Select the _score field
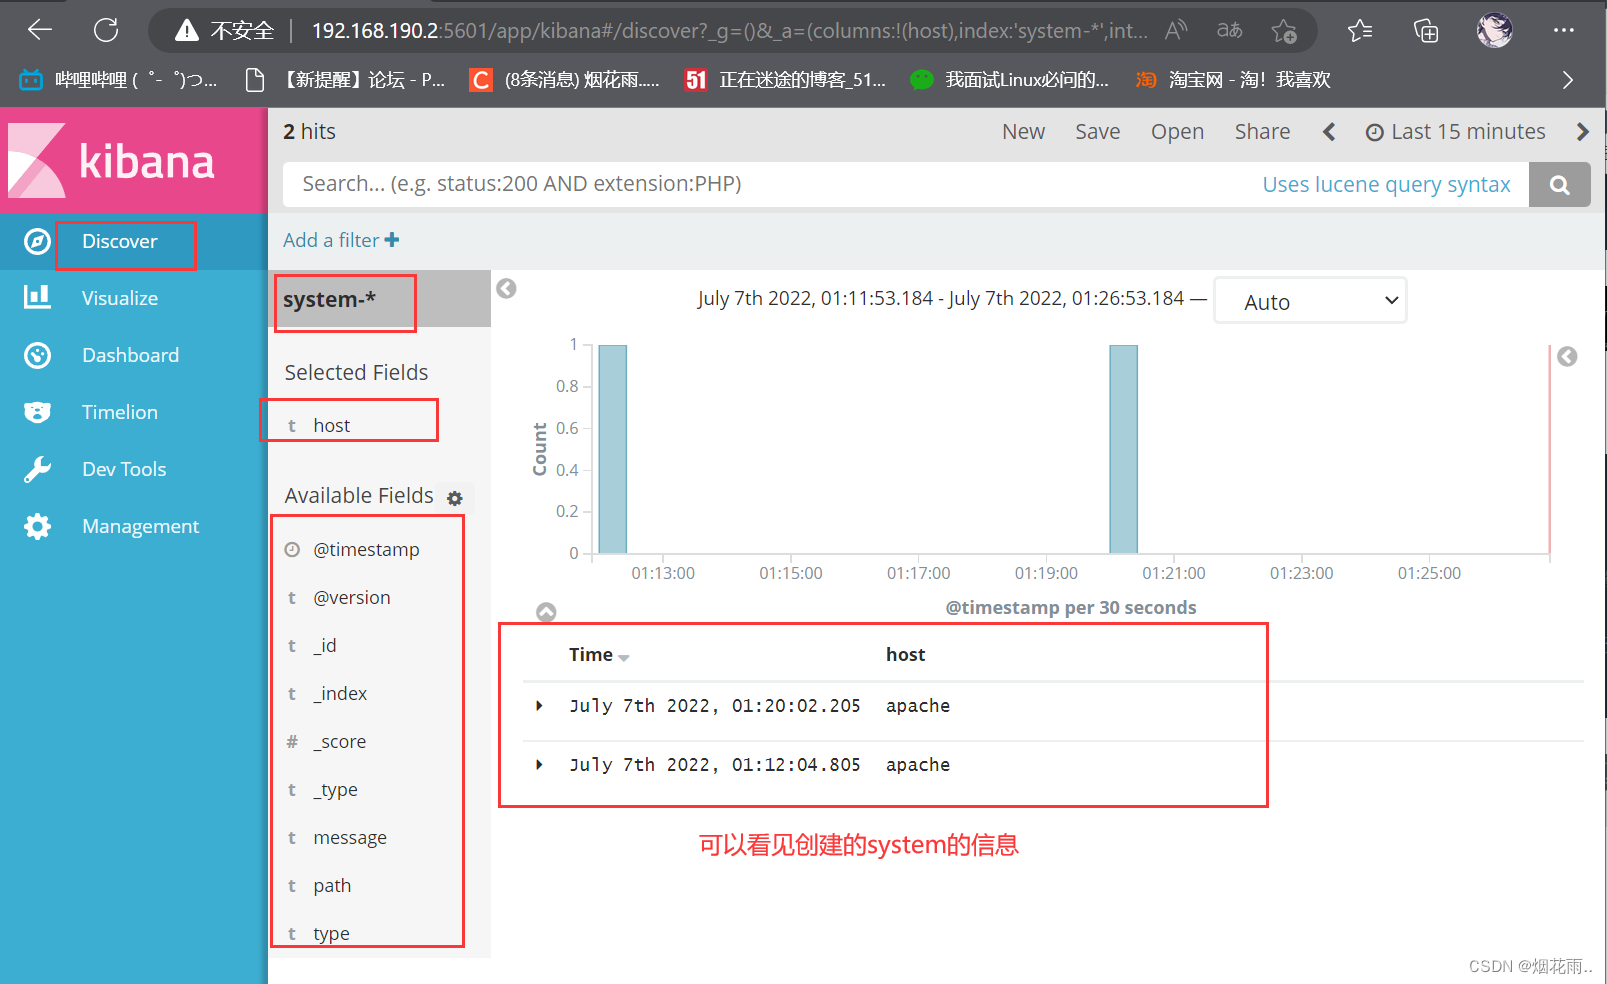The image size is (1607, 984). (x=340, y=741)
